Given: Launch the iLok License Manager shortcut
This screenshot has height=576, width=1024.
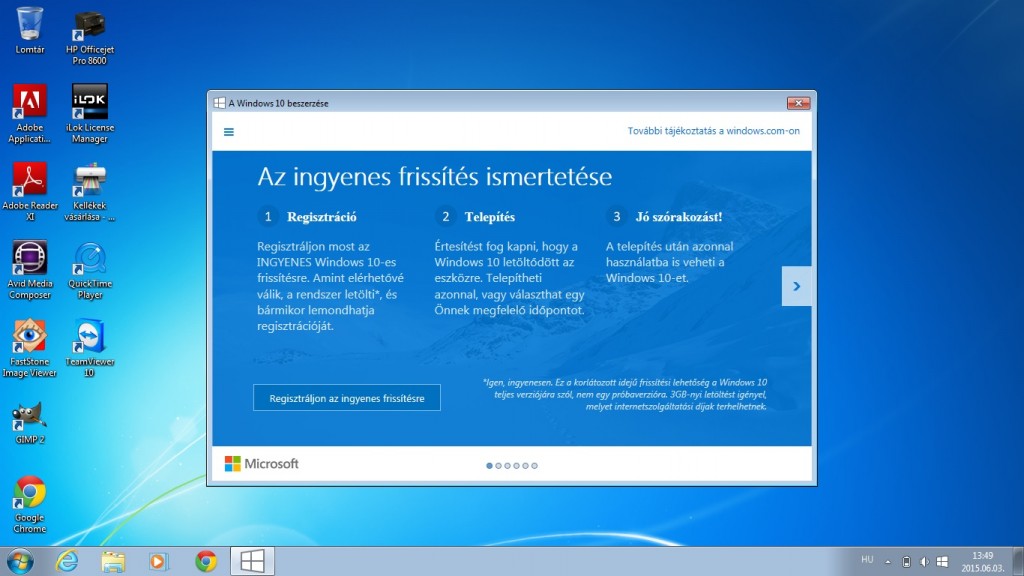Looking at the screenshot, I should coord(90,101).
